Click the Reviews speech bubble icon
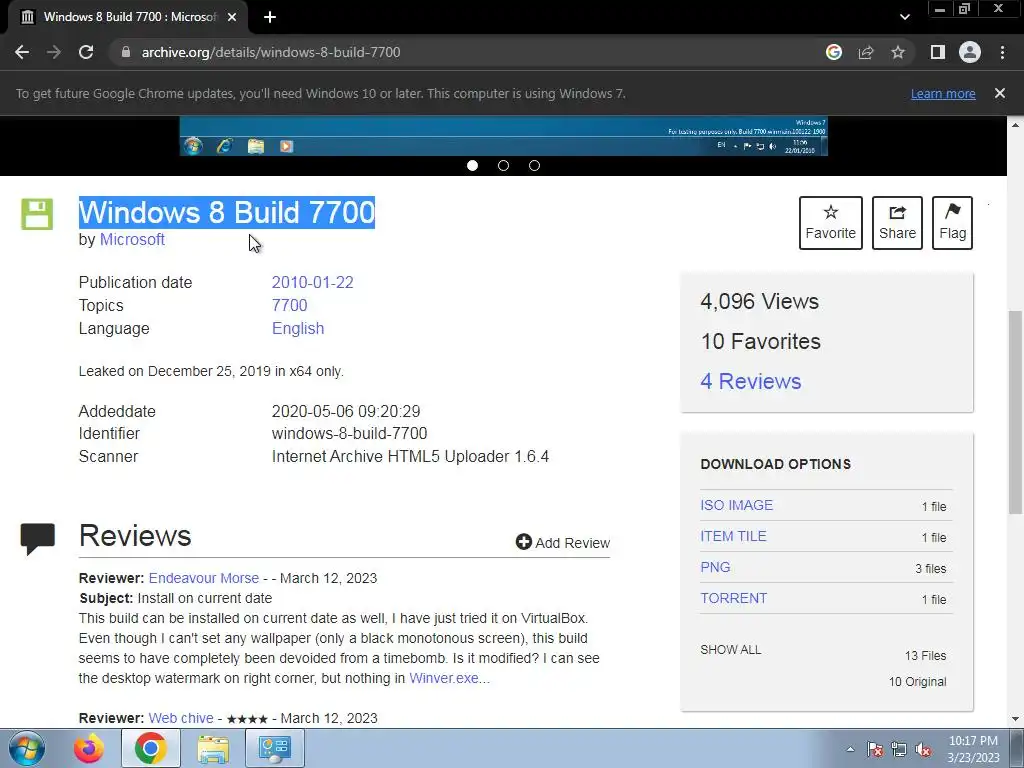 (37, 539)
